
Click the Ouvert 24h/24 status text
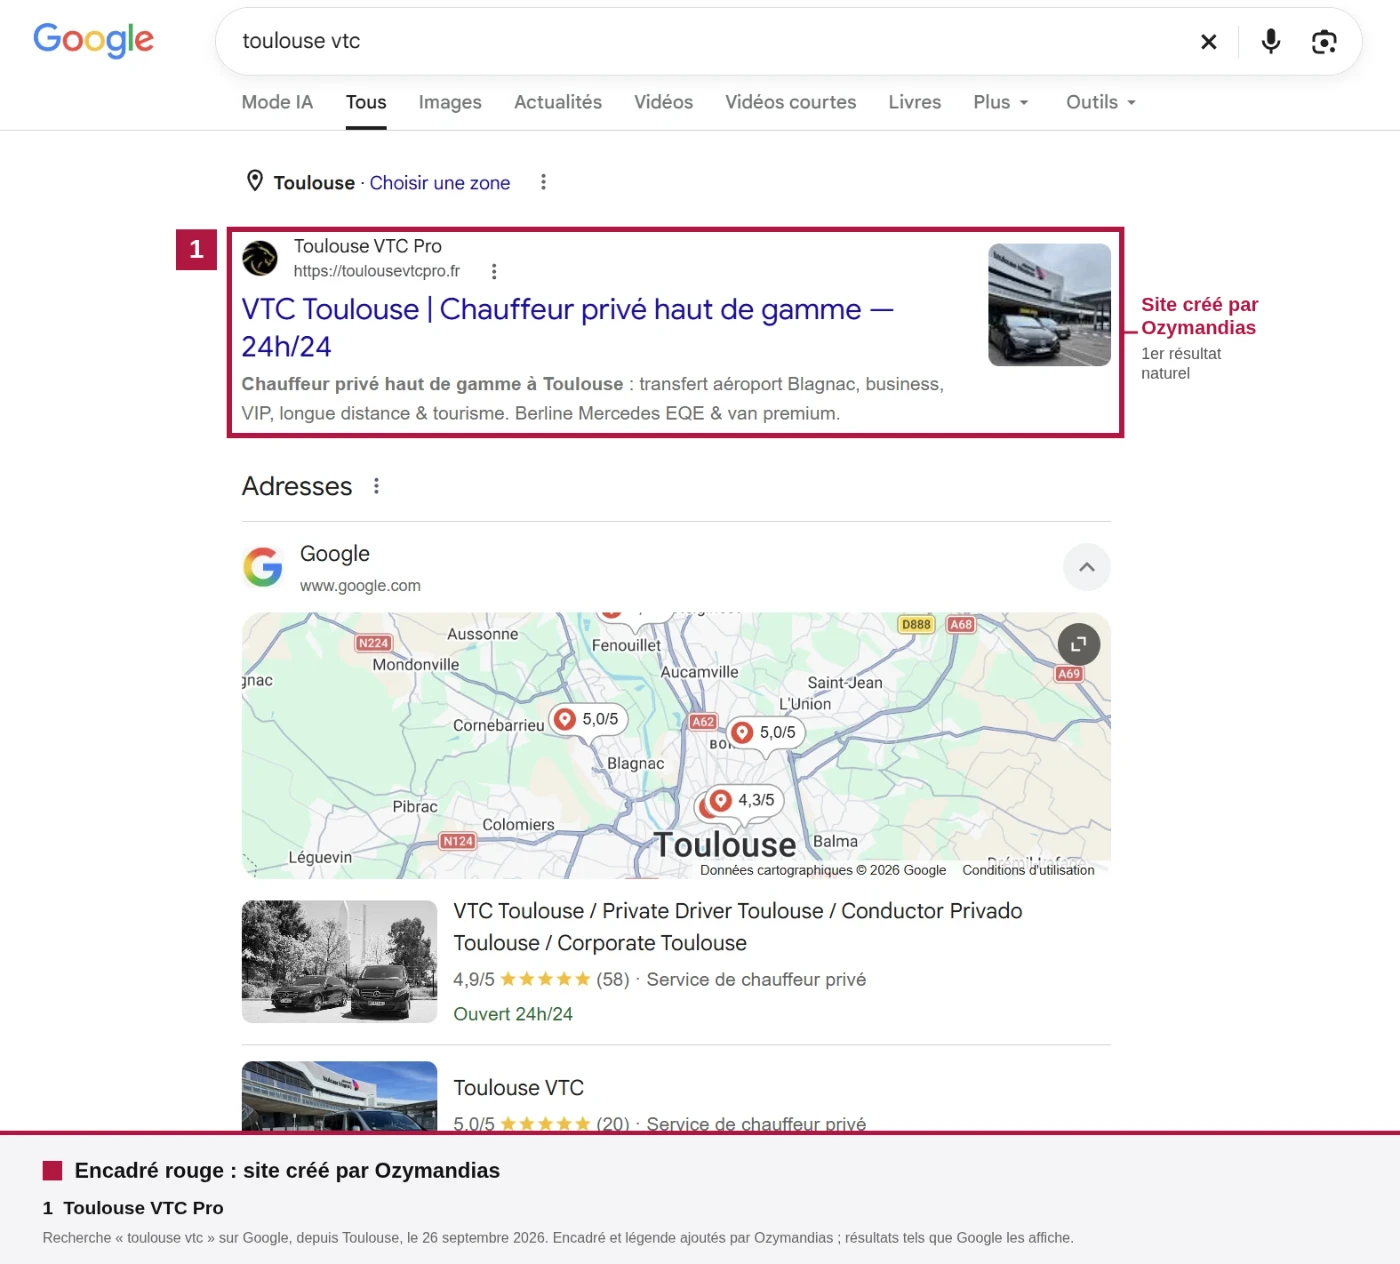(x=513, y=1014)
